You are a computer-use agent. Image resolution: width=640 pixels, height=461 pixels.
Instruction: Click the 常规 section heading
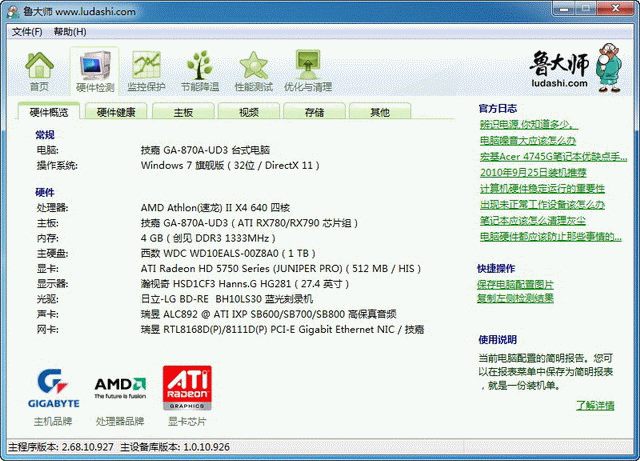tap(45, 135)
